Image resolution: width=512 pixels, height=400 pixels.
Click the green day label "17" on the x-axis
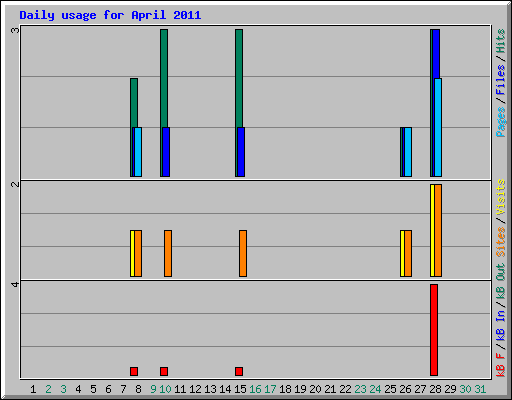[270, 389]
